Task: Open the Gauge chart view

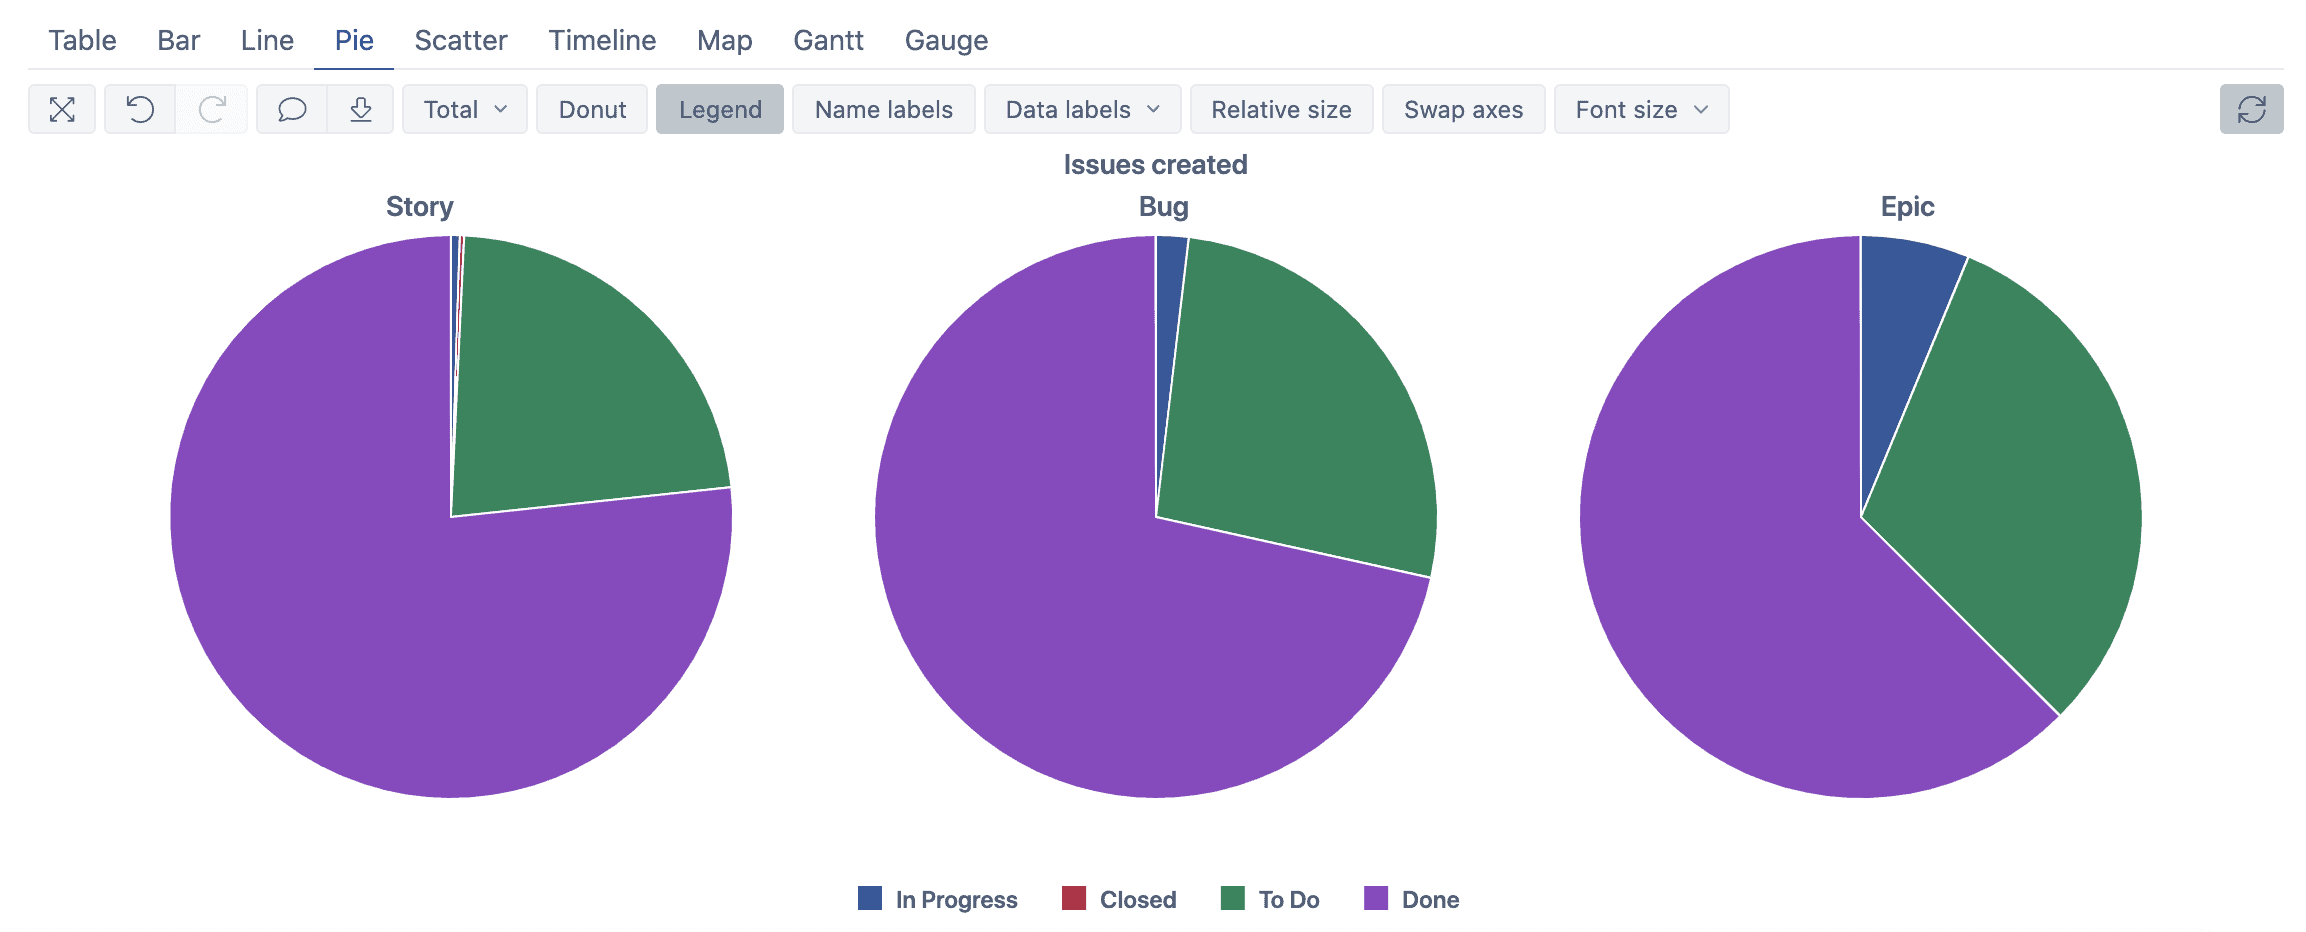Action: coord(945,40)
